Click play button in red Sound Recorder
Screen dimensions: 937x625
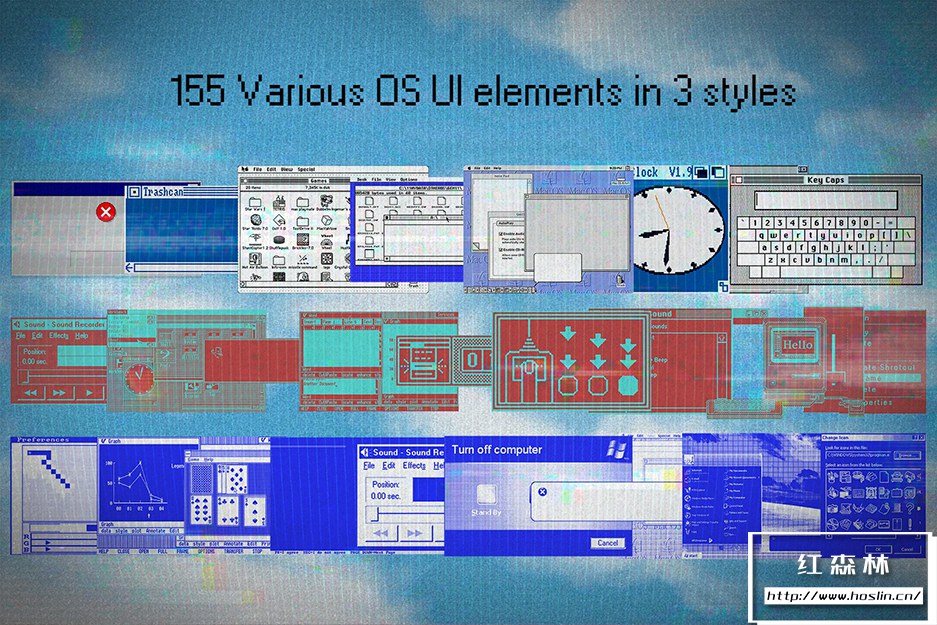90,393
